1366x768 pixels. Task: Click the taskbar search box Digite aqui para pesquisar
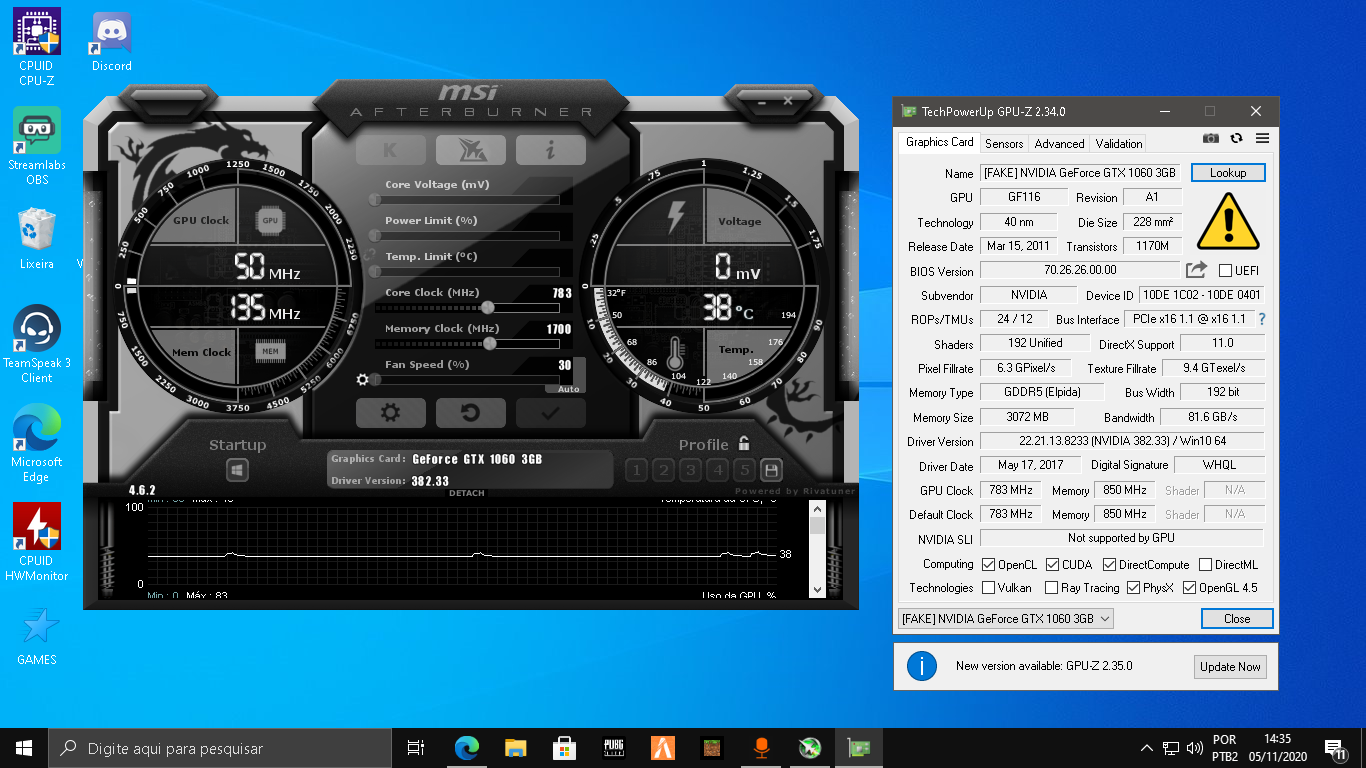(x=220, y=748)
